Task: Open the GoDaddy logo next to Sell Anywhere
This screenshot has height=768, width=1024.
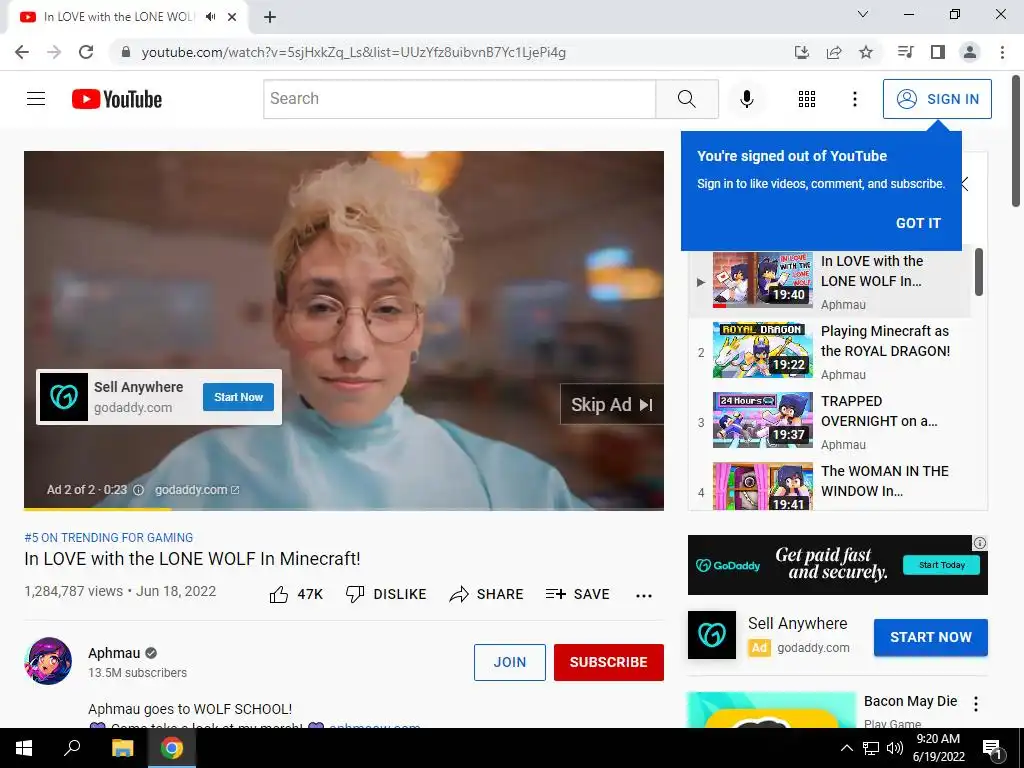Action: click(712, 635)
